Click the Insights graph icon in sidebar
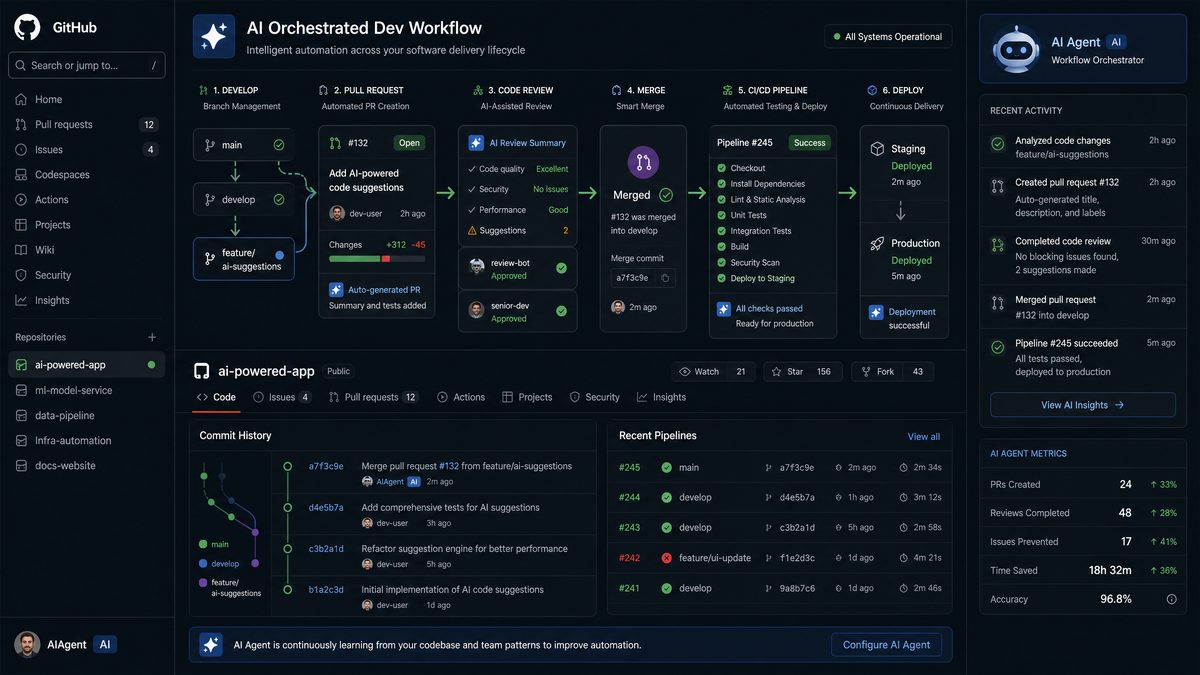Viewport: 1200px width, 675px height. click(21, 300)
